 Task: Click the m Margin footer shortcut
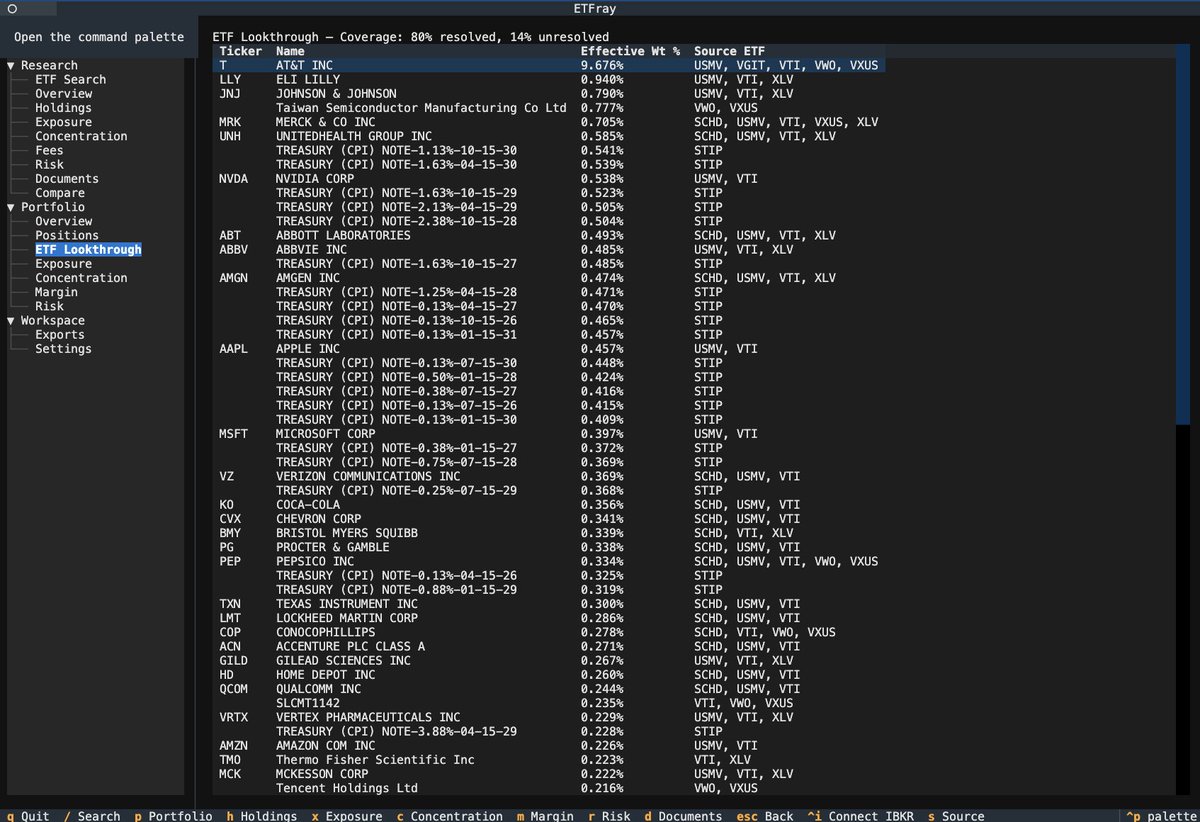pyautogui.click(x=545, y=816)
